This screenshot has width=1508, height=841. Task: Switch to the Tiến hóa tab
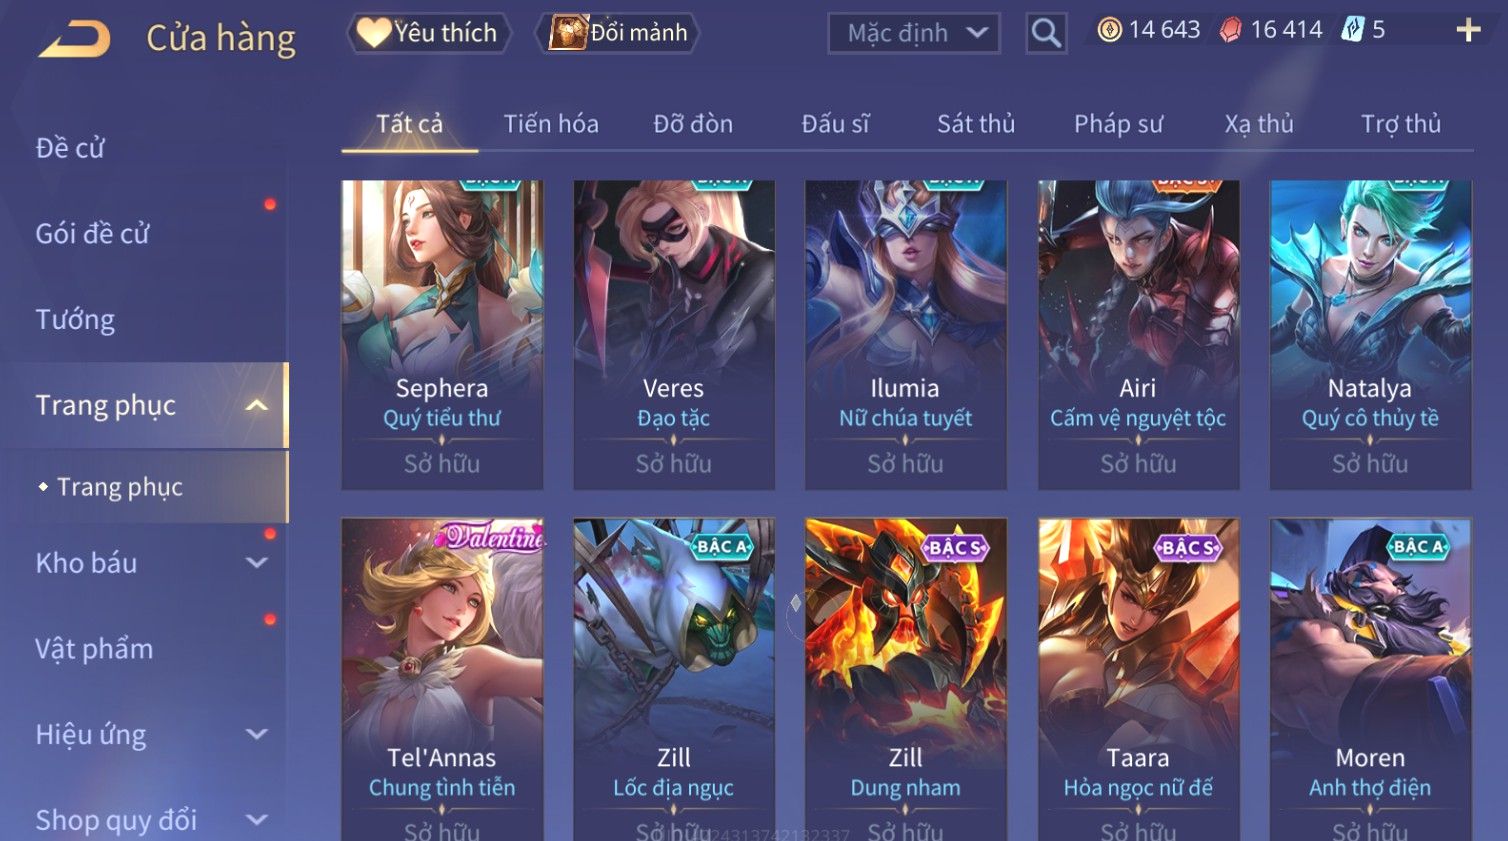[551, 124]
